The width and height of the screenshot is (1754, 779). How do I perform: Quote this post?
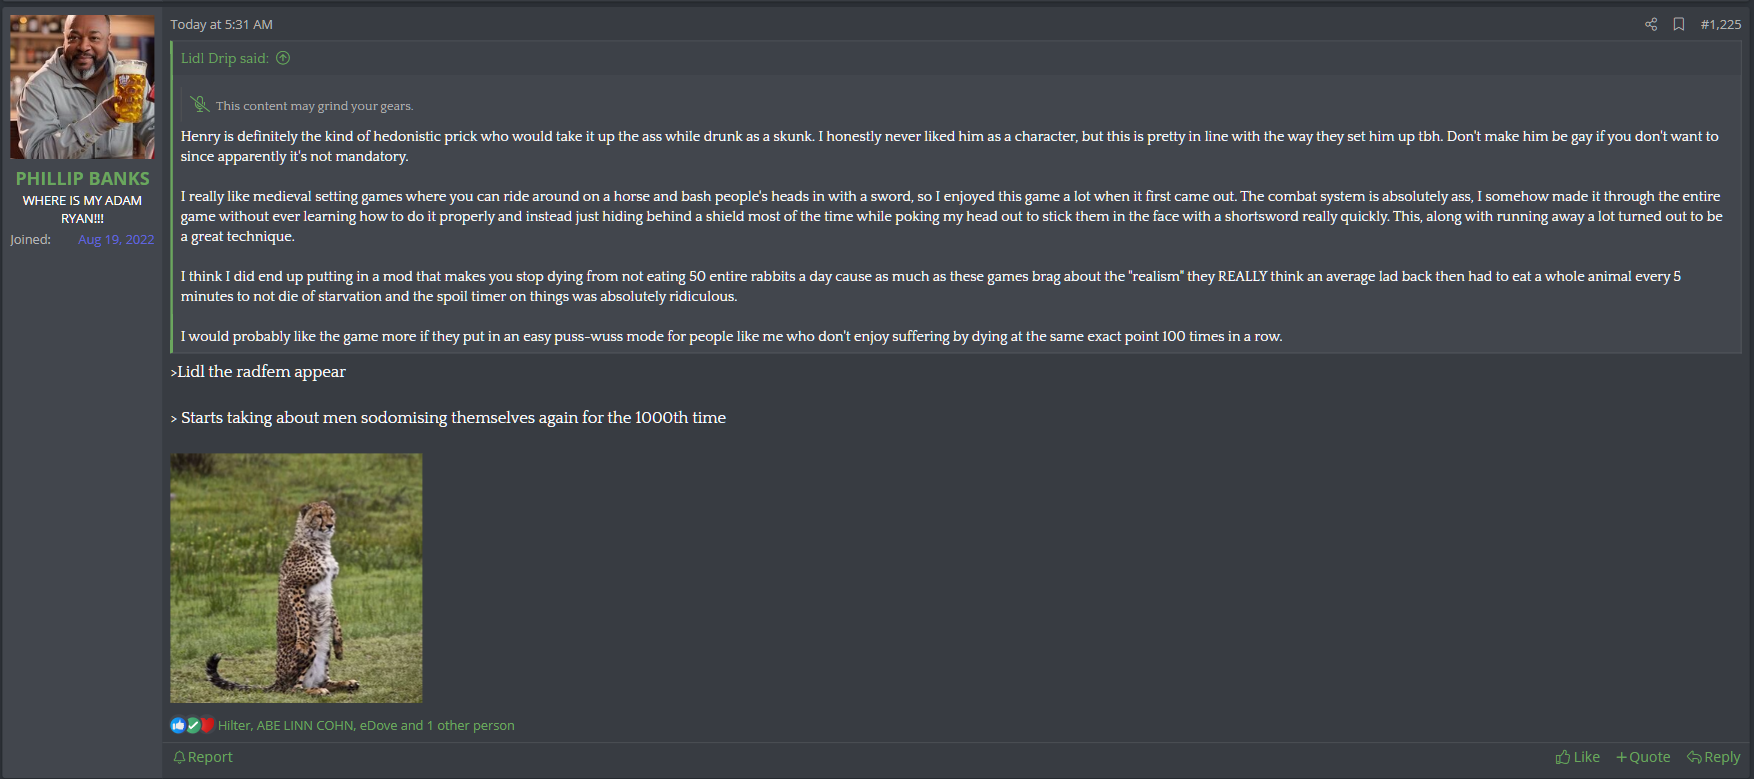(x=1643, y=757)
